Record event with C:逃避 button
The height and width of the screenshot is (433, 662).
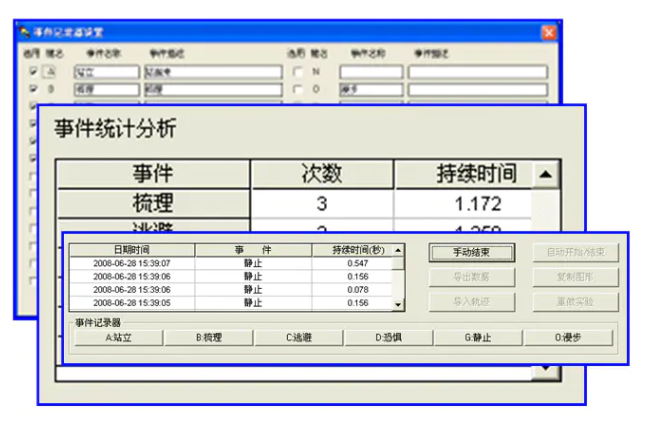click(299, 338)
